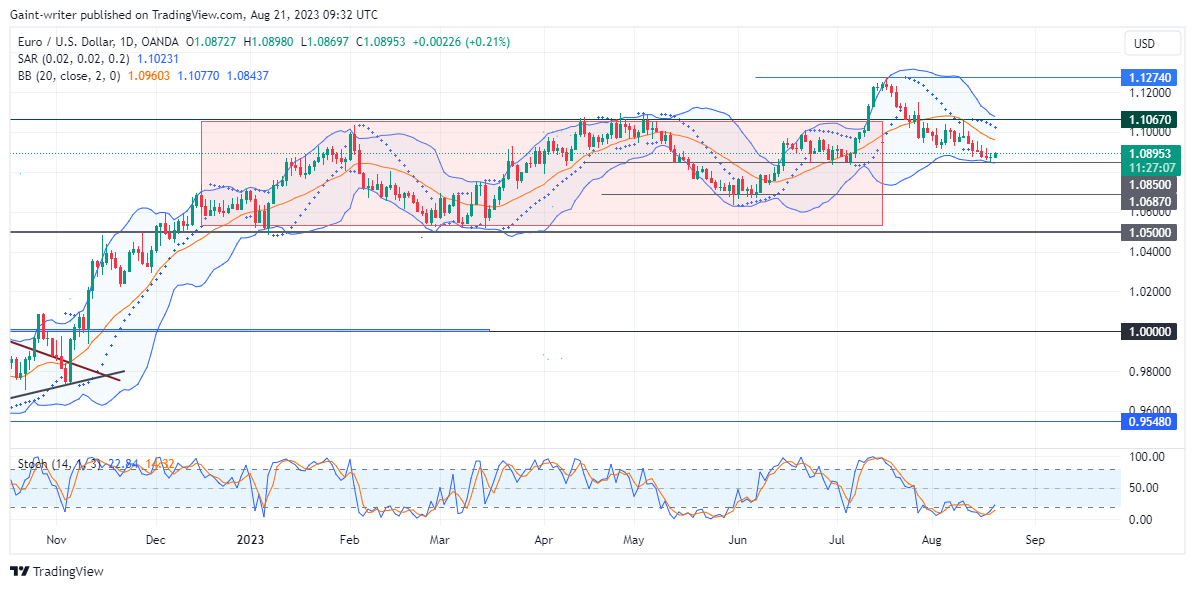Click the Nov label on time axis
Image resolution: width=1195 pixels, height=589 pixels.
click(57, 539)
